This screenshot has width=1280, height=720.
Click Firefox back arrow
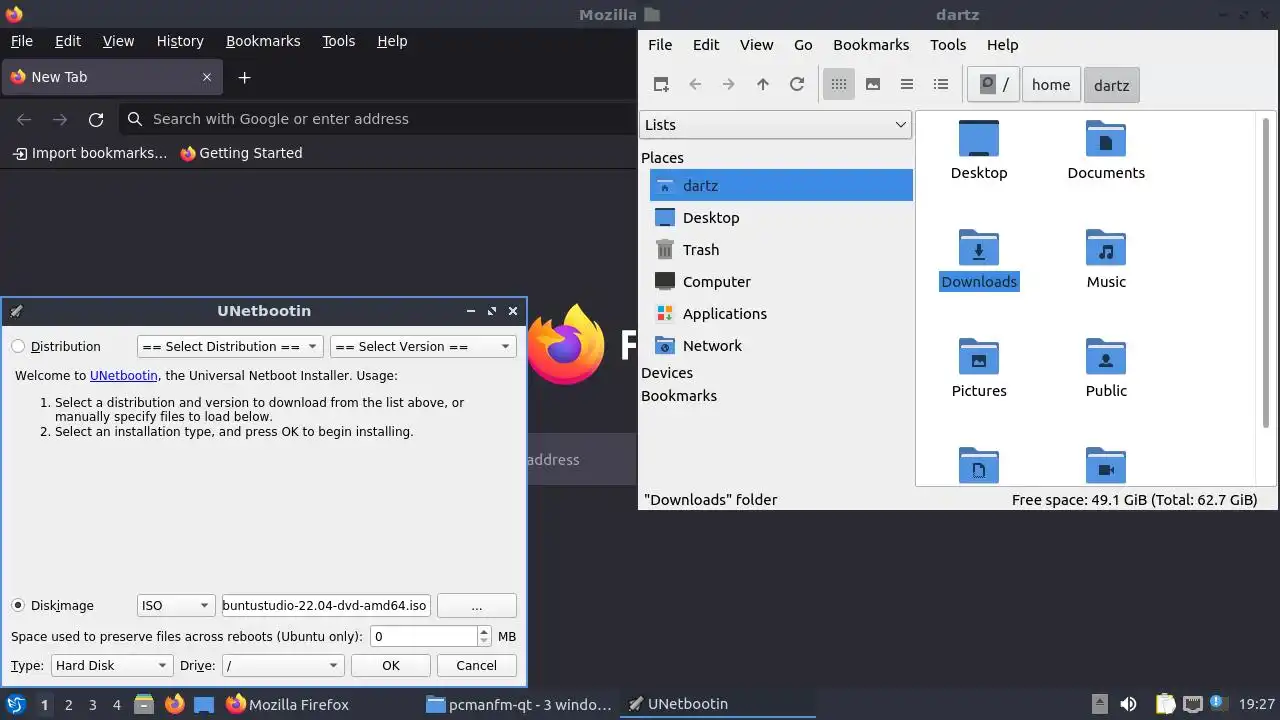tap(24, 119)
